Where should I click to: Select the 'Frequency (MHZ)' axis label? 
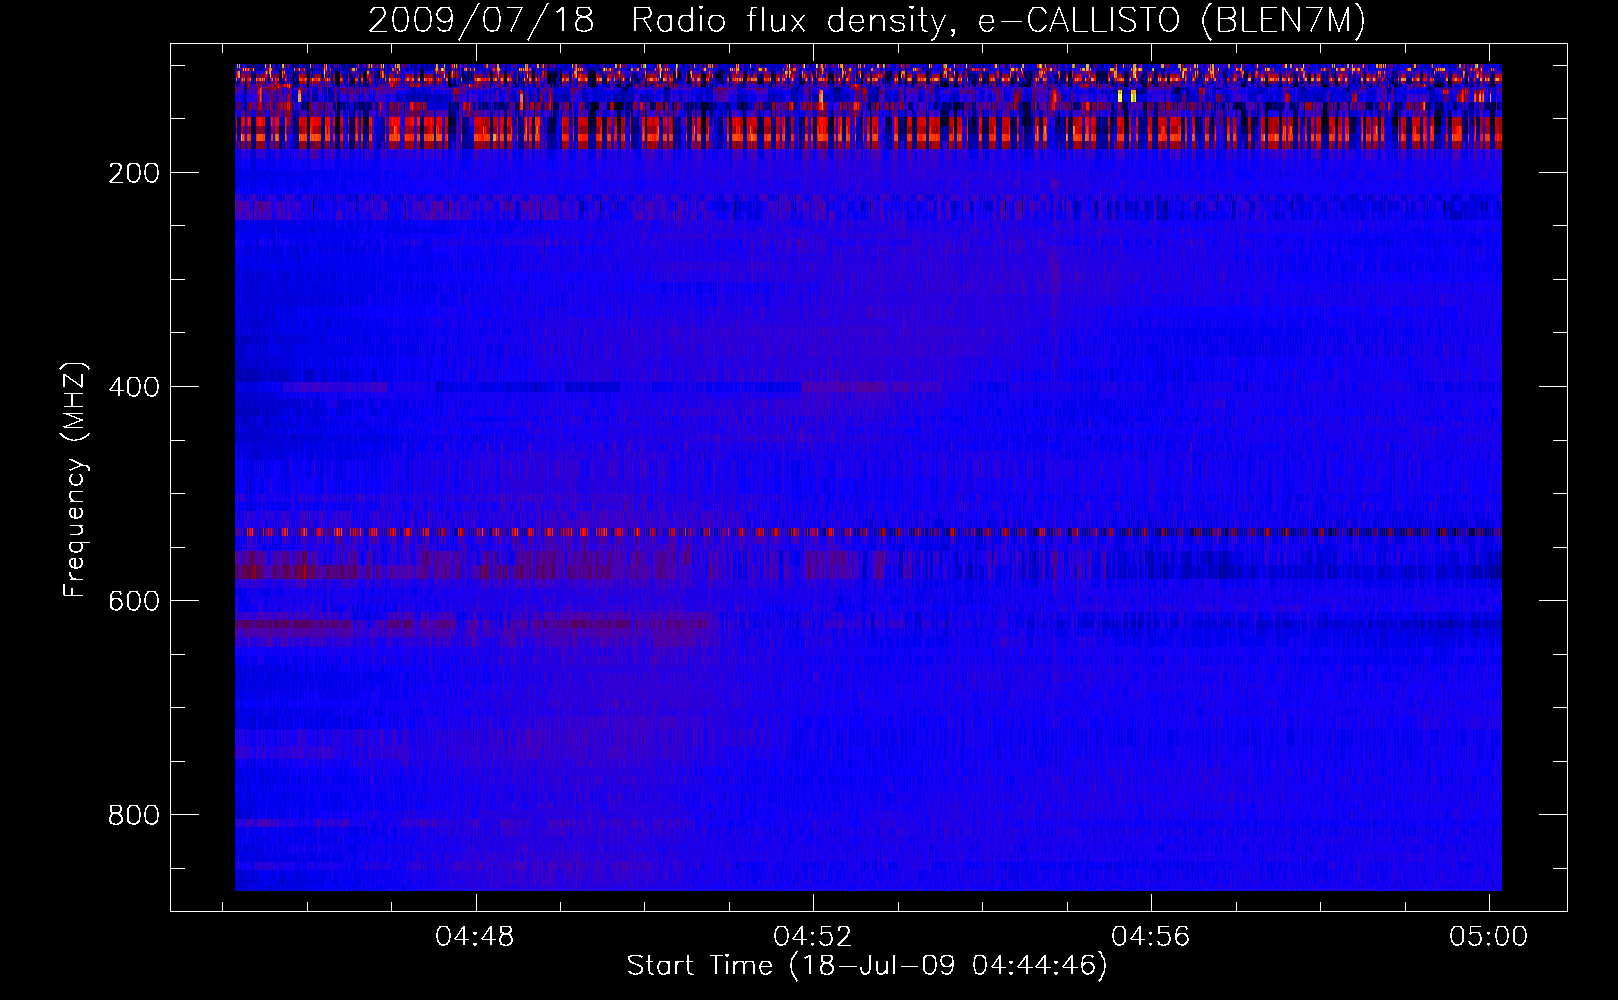75,480
